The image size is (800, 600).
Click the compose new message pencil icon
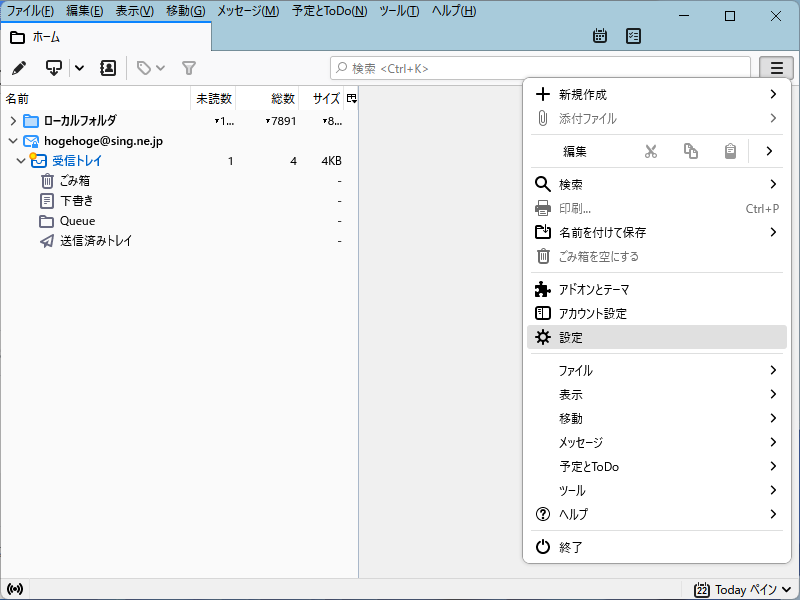click(19, 68)
